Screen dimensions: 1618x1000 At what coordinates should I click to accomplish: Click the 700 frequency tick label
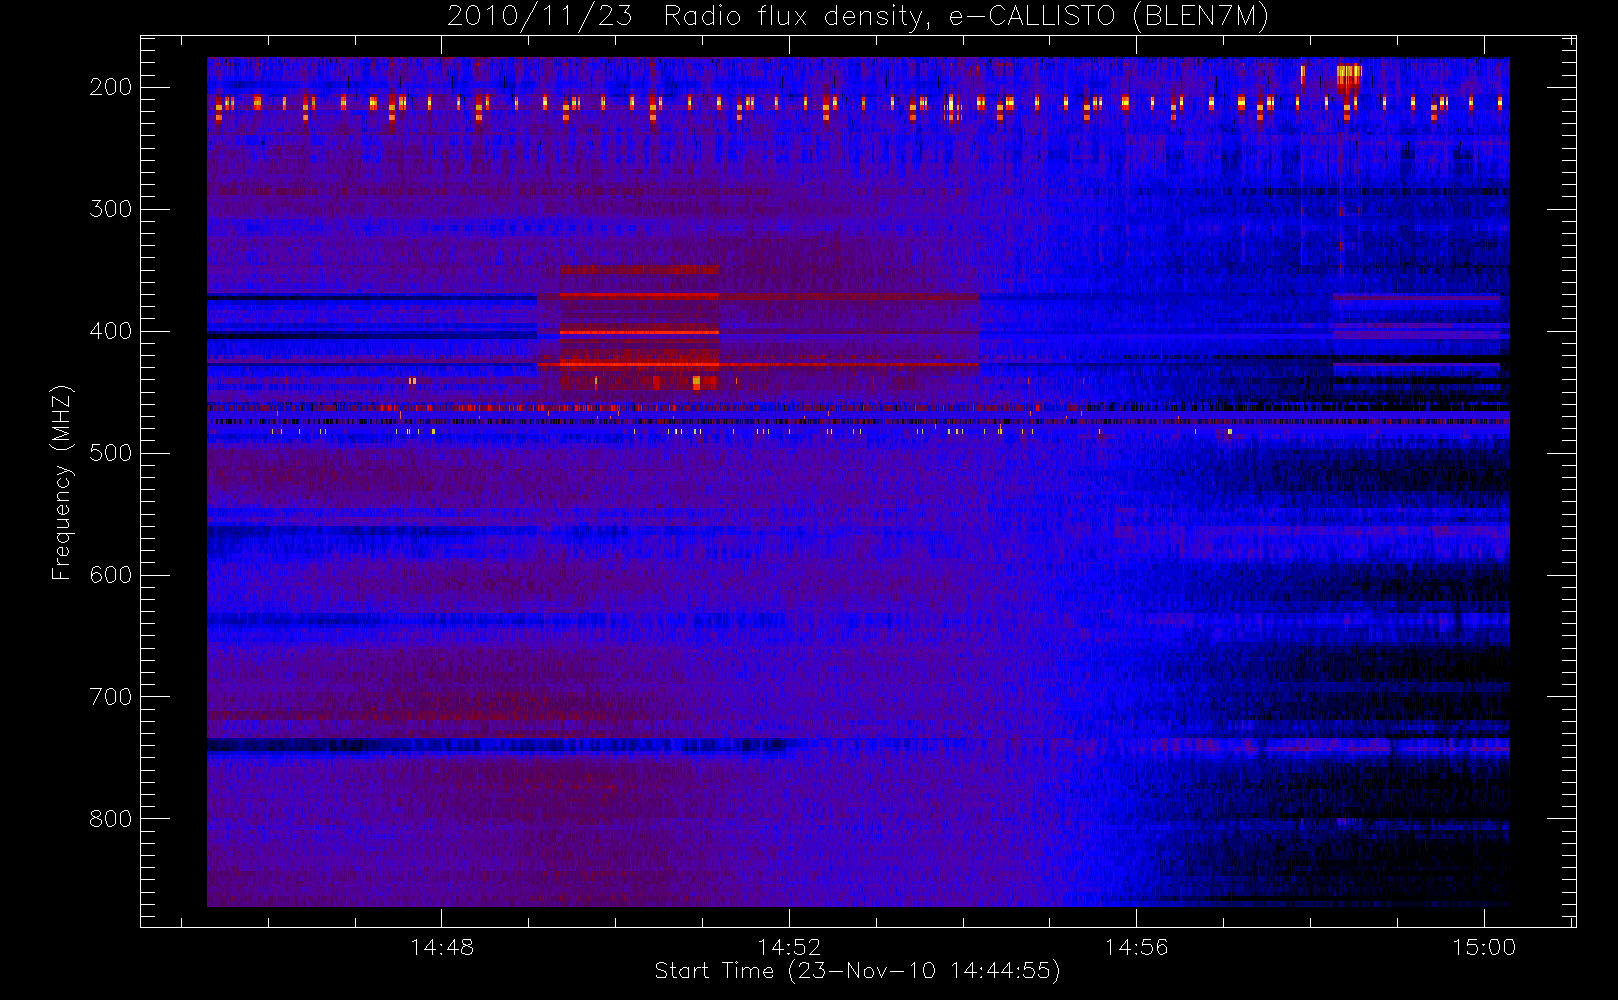pyautogui.click(x=110, y=697)
